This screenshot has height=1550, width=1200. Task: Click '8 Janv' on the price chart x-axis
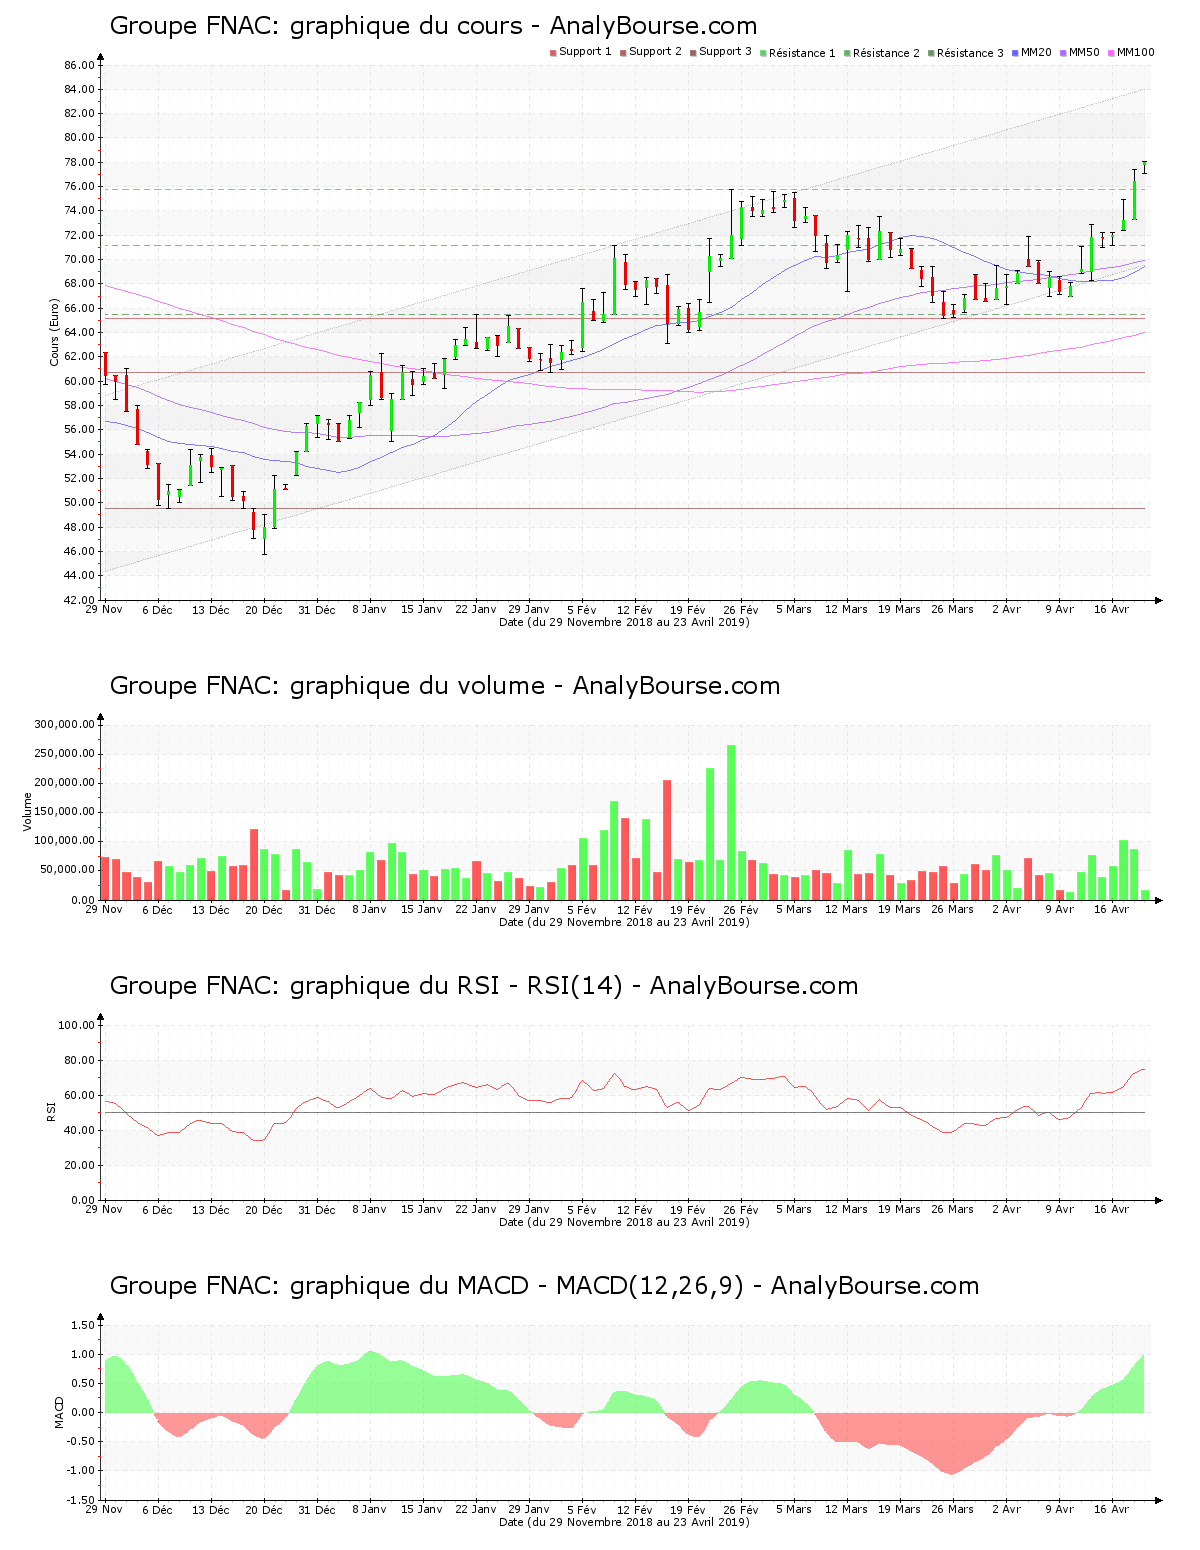pyautogui.click(x=369, y=610)
